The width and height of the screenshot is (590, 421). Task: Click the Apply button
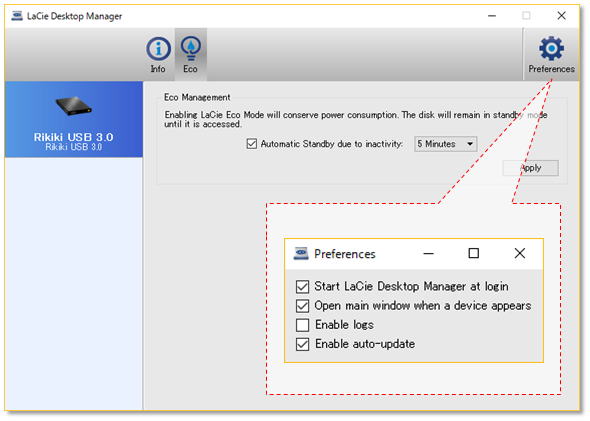click(531, 168)
